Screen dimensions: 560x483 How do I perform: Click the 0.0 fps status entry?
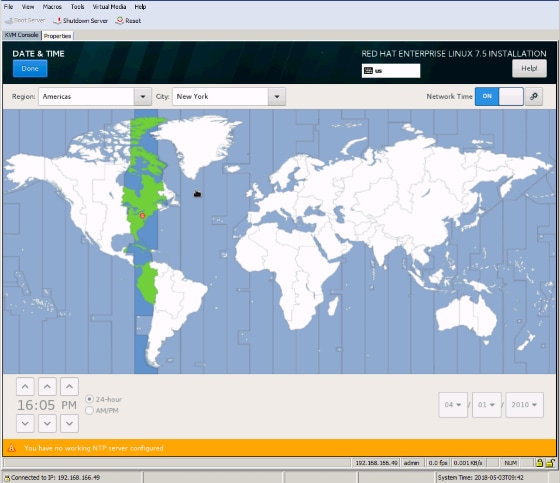[438, 463]
